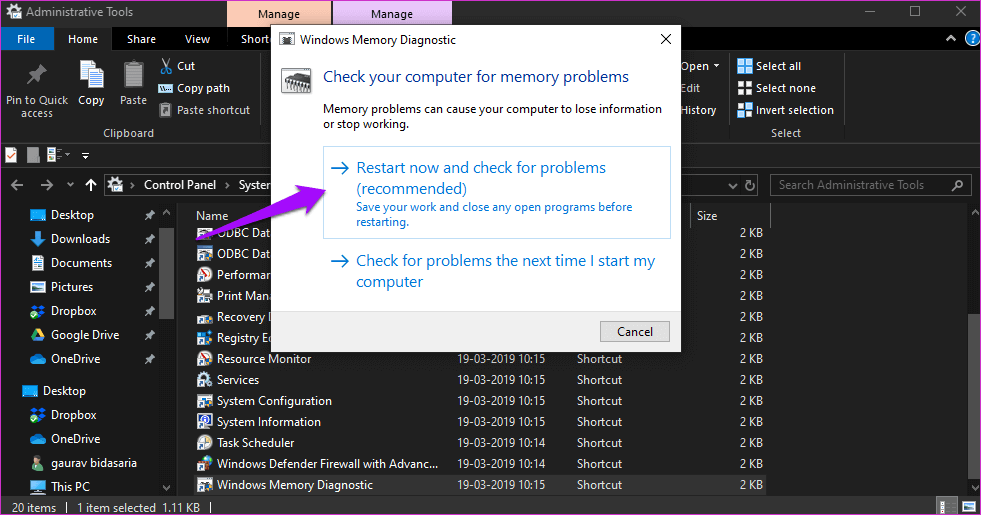
Task: Click the Performance Monitor icon
Action: tap(205, 275)
